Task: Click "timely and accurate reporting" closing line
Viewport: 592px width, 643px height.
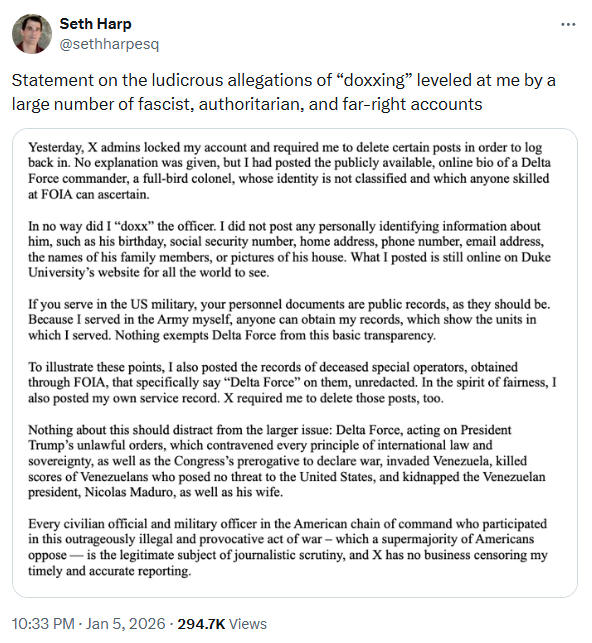Action: 109,571
